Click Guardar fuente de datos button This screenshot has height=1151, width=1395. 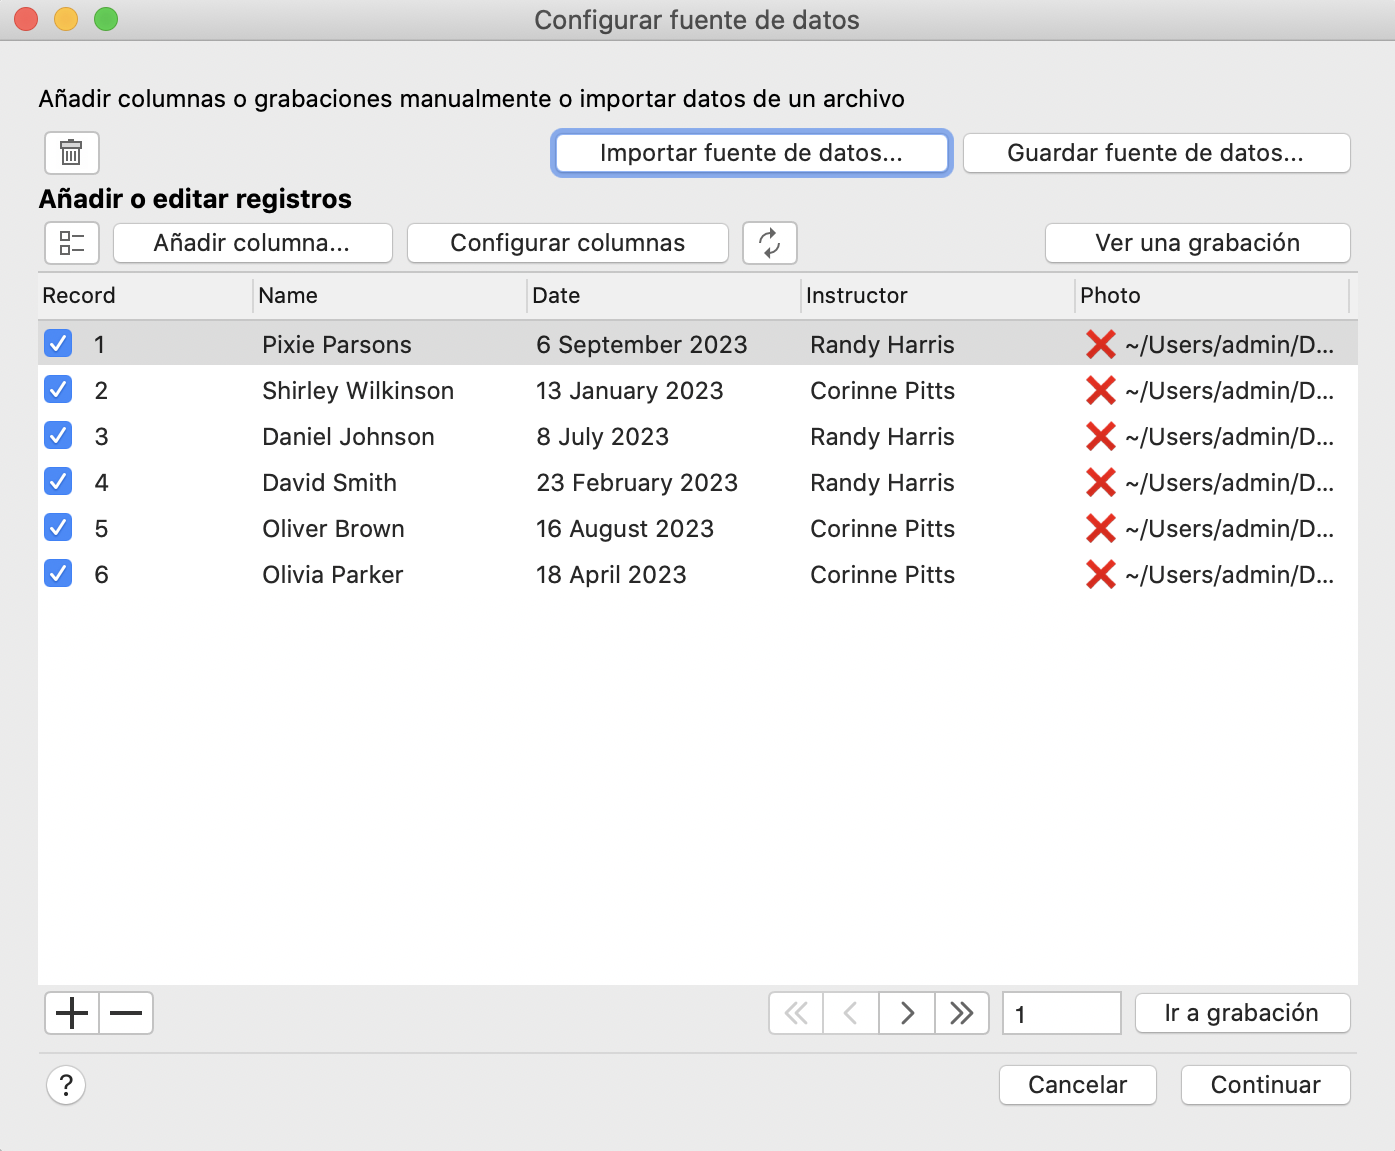(1156, 153)
